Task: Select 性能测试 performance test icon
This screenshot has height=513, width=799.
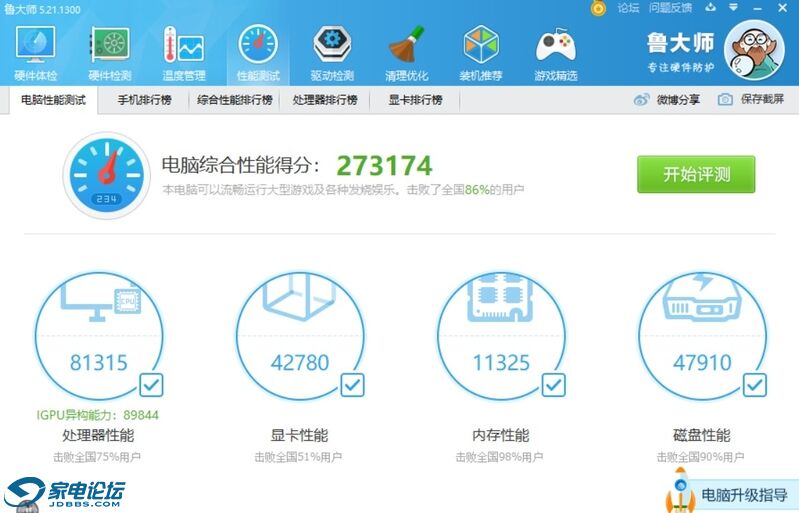Action: [258, 45]
